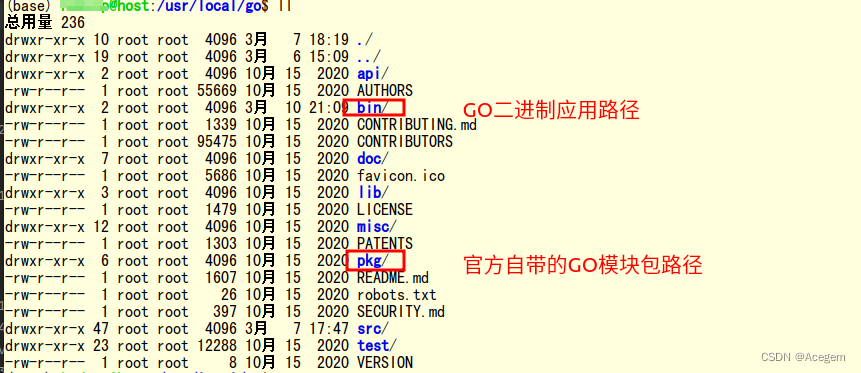This screenshot has height=373, width=861.
Task: Select the doc/ directory name
Action: click(x=373, y=159)
